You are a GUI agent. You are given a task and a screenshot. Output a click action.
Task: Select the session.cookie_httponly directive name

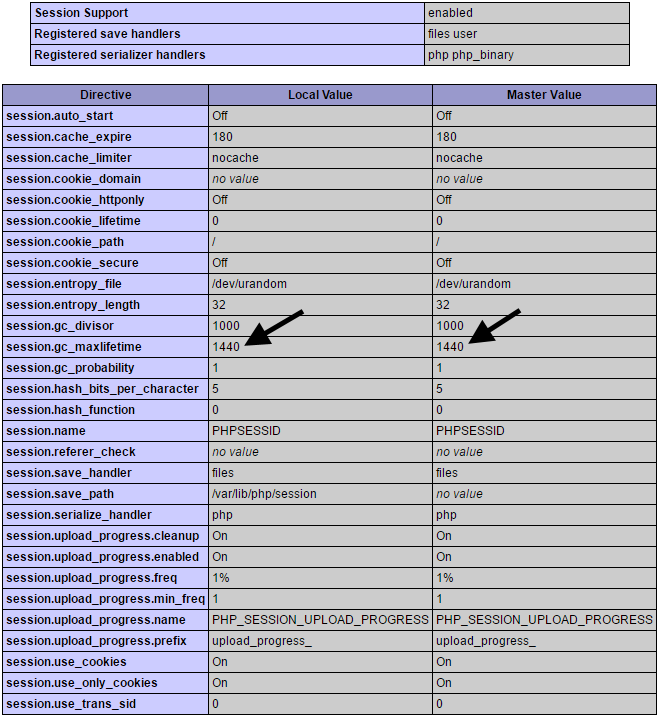pyautogui.click(x=75, y=200)
